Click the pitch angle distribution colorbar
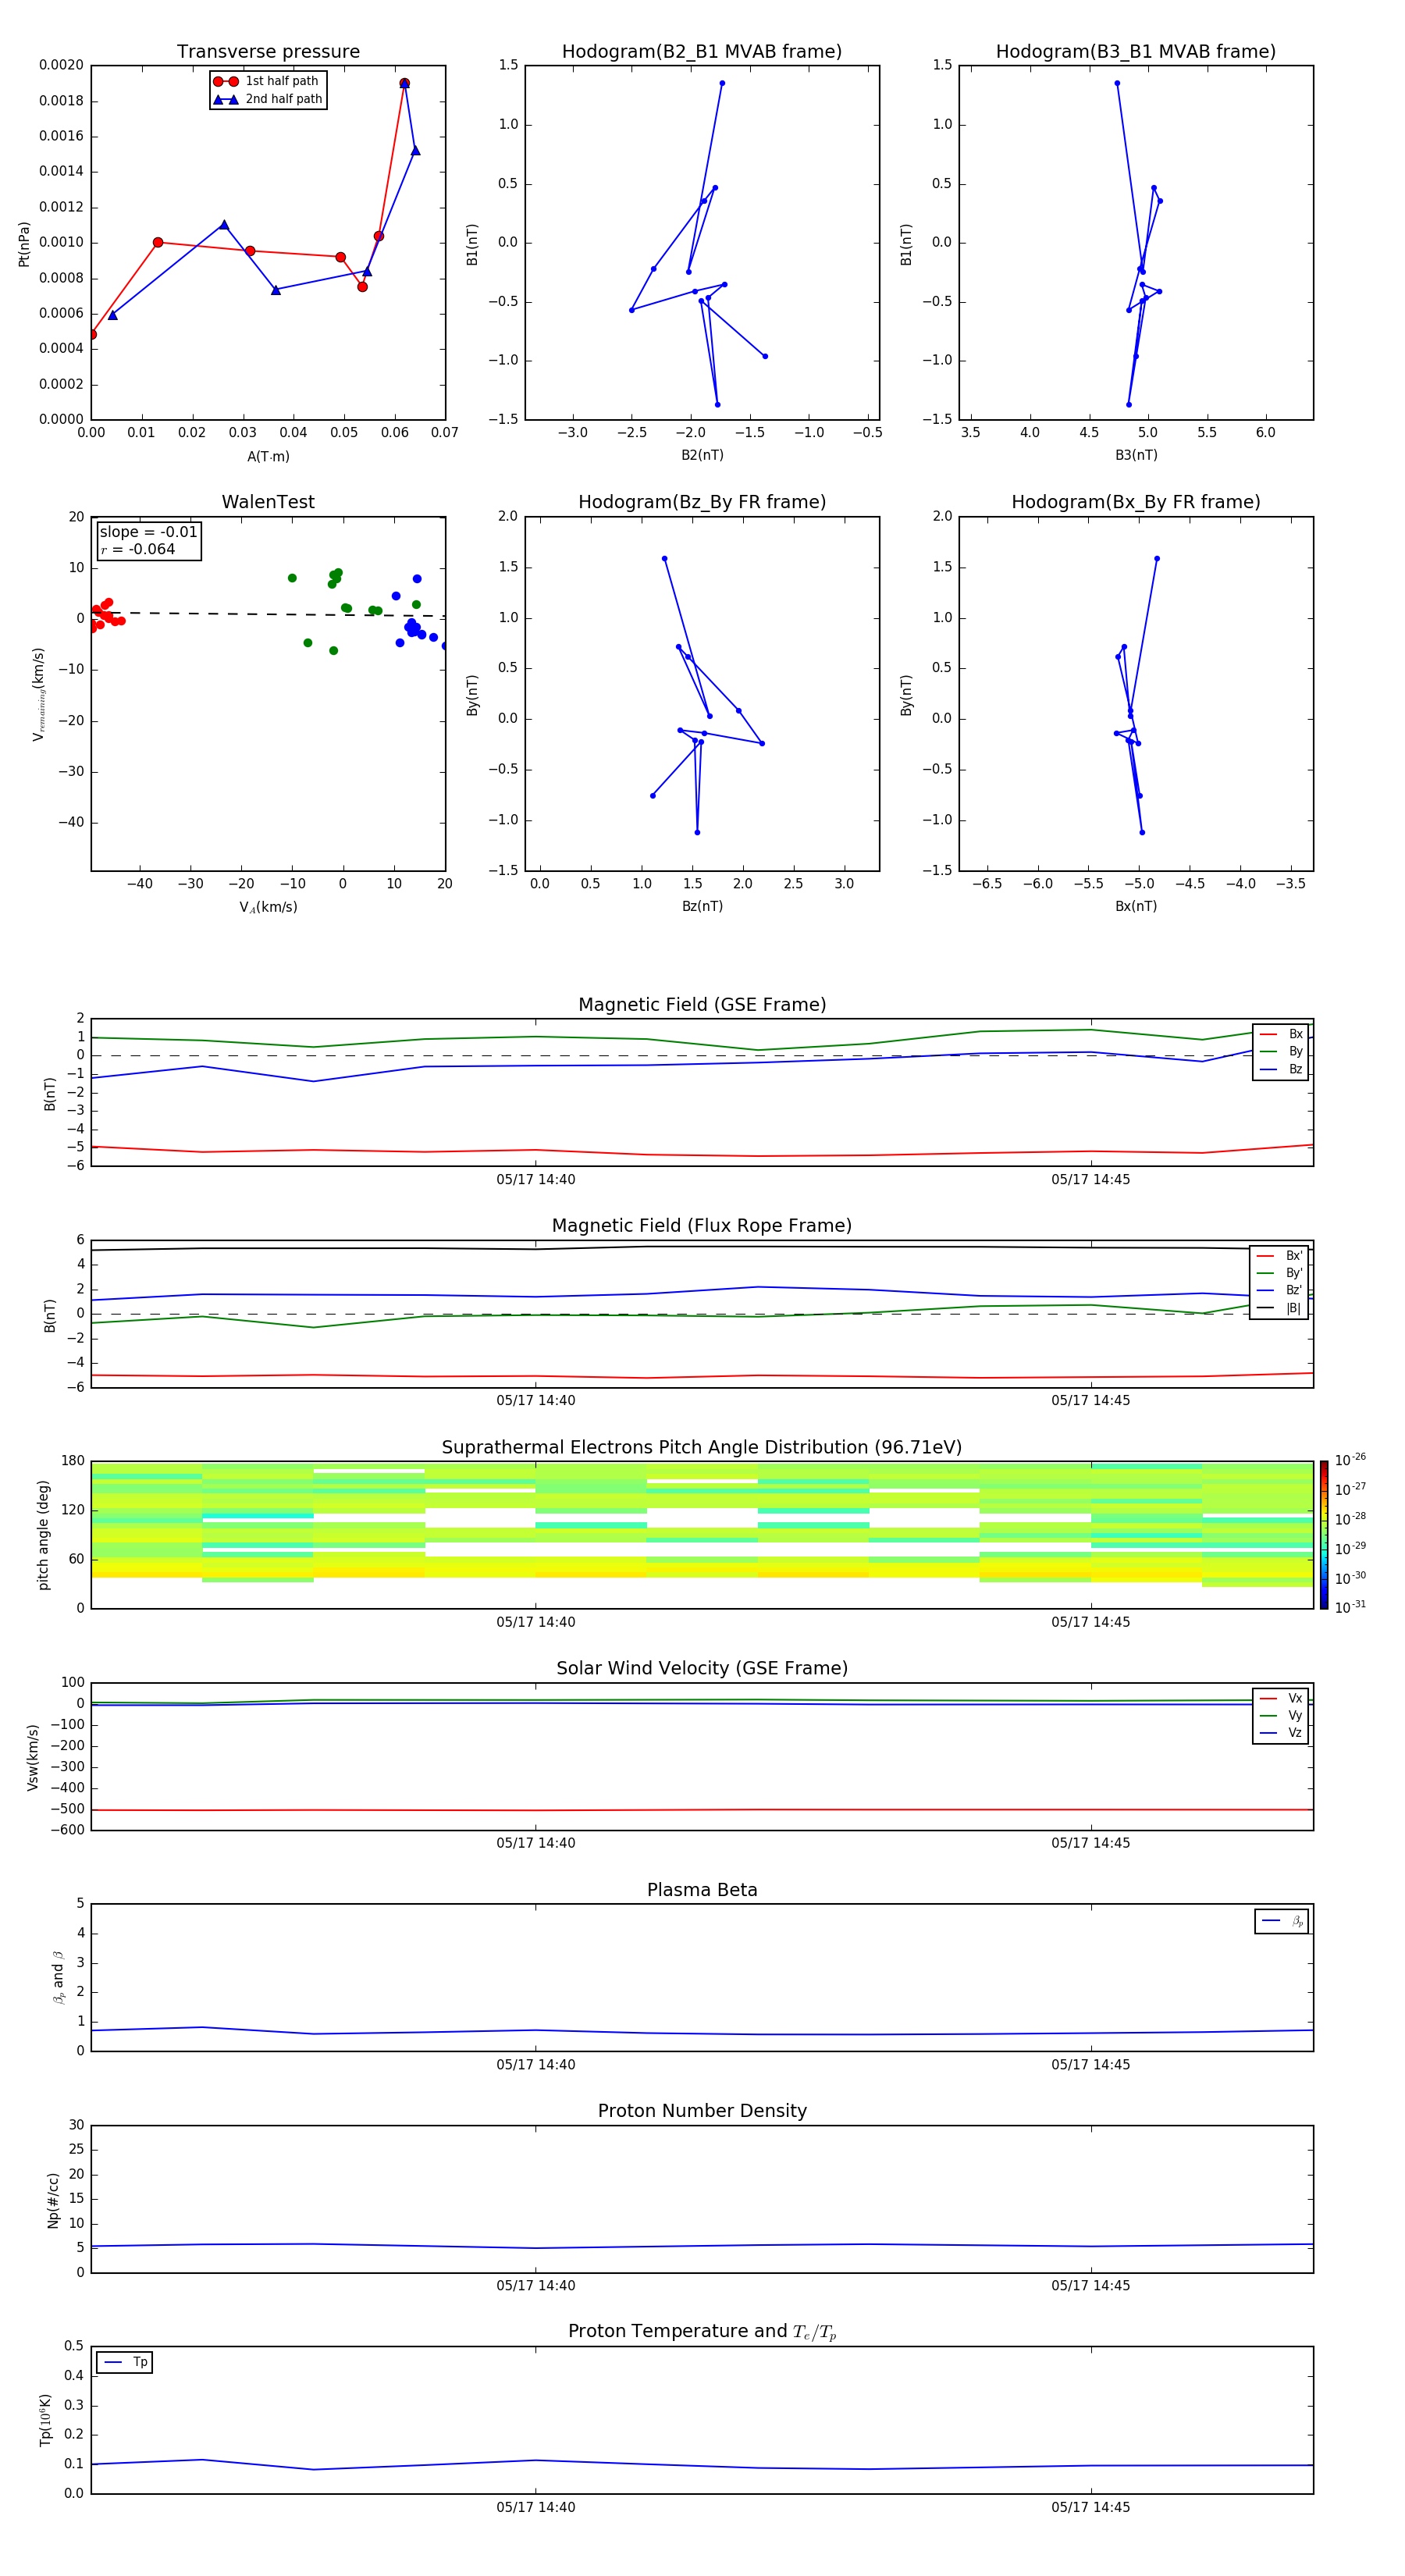Viewport: 1405px width, 2576px height. [x=1324, y=1535]
